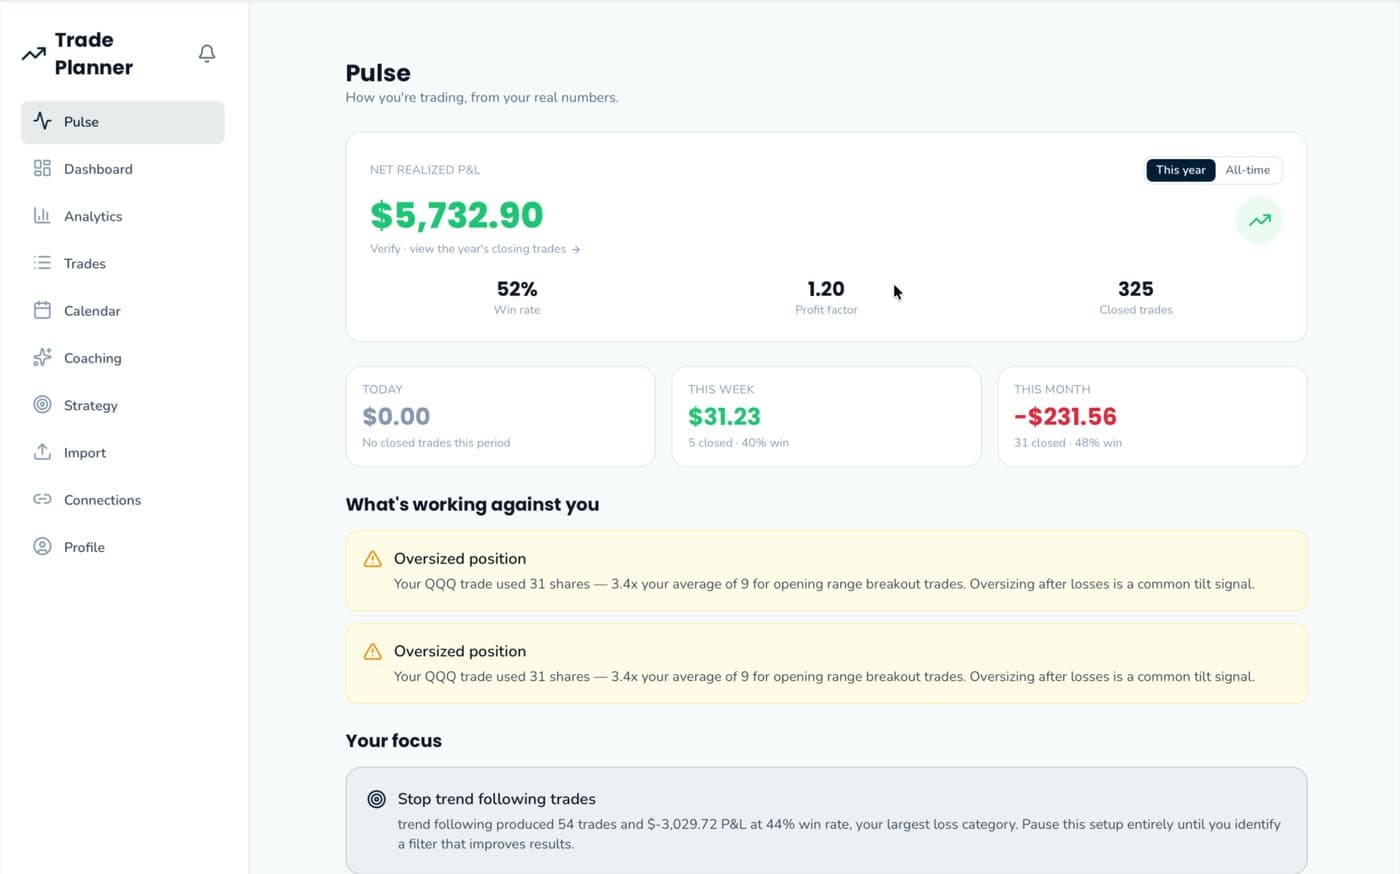Click the first Oversized position warning icon

(372, 559)
